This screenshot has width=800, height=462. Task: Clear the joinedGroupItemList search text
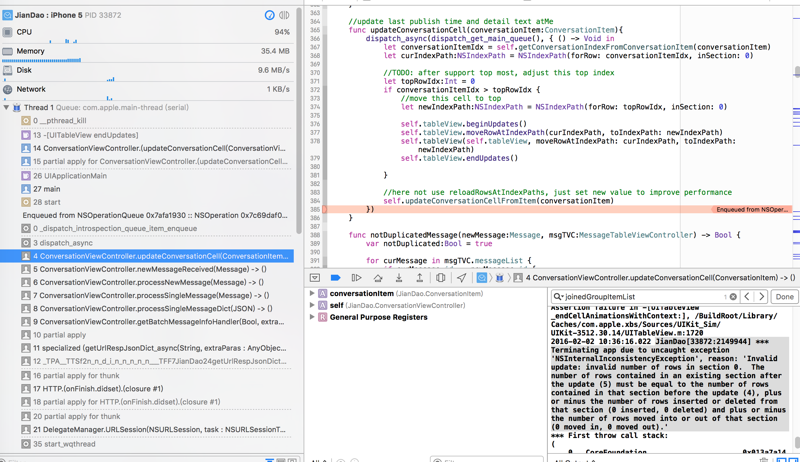(733, 297)
